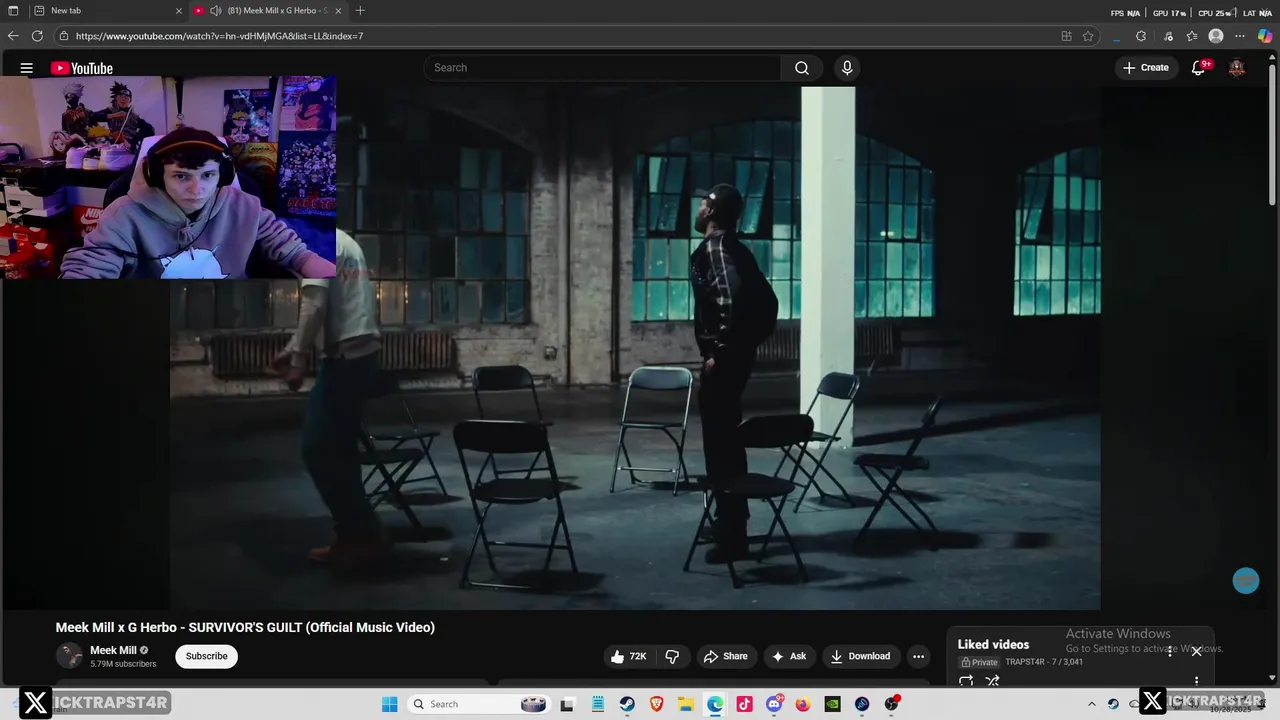Toggle shuffle in Liked videos playlist
Image resolution: width=1280 pixels, height=720 pixels.
click(992, 681)
